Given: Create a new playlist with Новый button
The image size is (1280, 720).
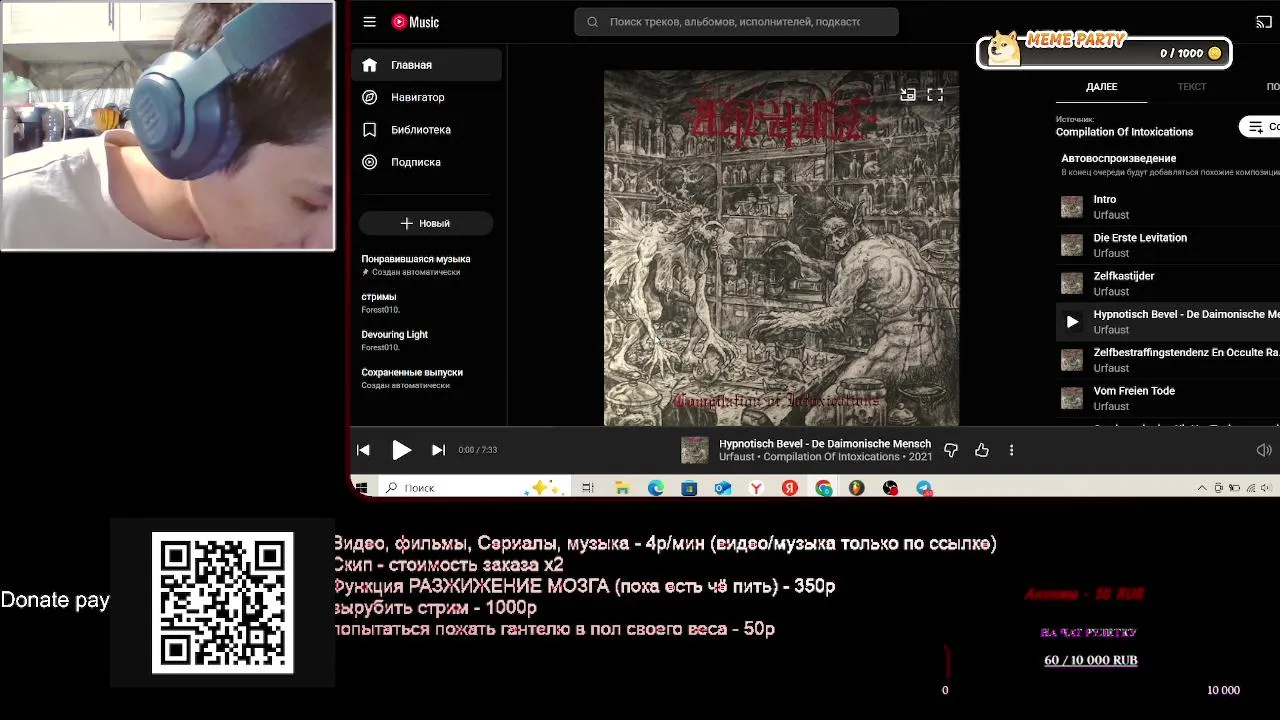Looking at the screenshot, I should click(x=425, y=223).
